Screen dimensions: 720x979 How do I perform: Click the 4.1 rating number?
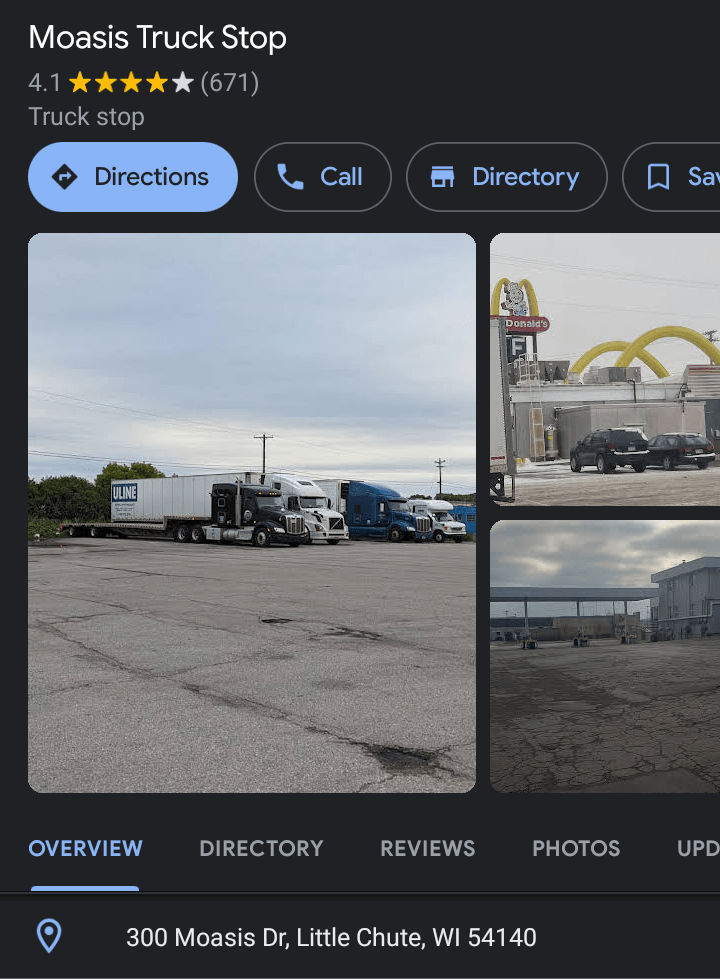pyautogui.click(x=44, y=82)
